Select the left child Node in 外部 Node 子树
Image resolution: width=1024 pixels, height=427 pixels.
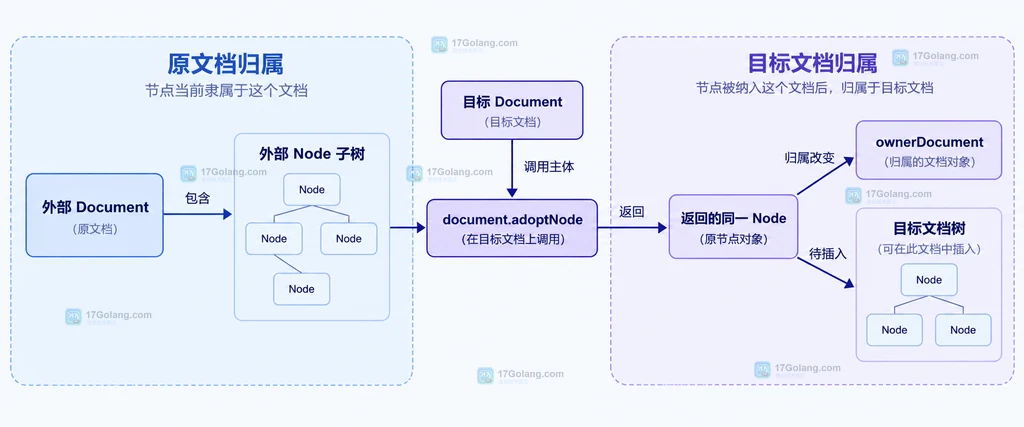tap(274, 238)
